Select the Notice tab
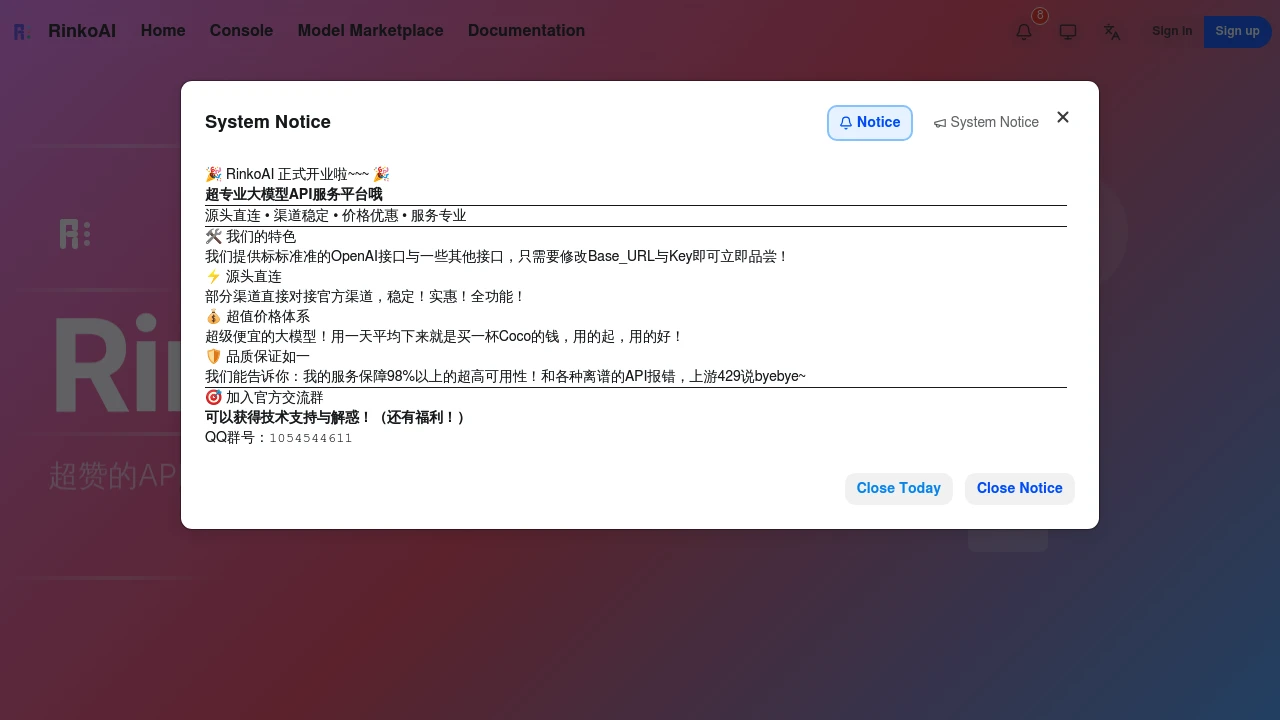Screen dimensions: 1280x720 pos(869,122)
